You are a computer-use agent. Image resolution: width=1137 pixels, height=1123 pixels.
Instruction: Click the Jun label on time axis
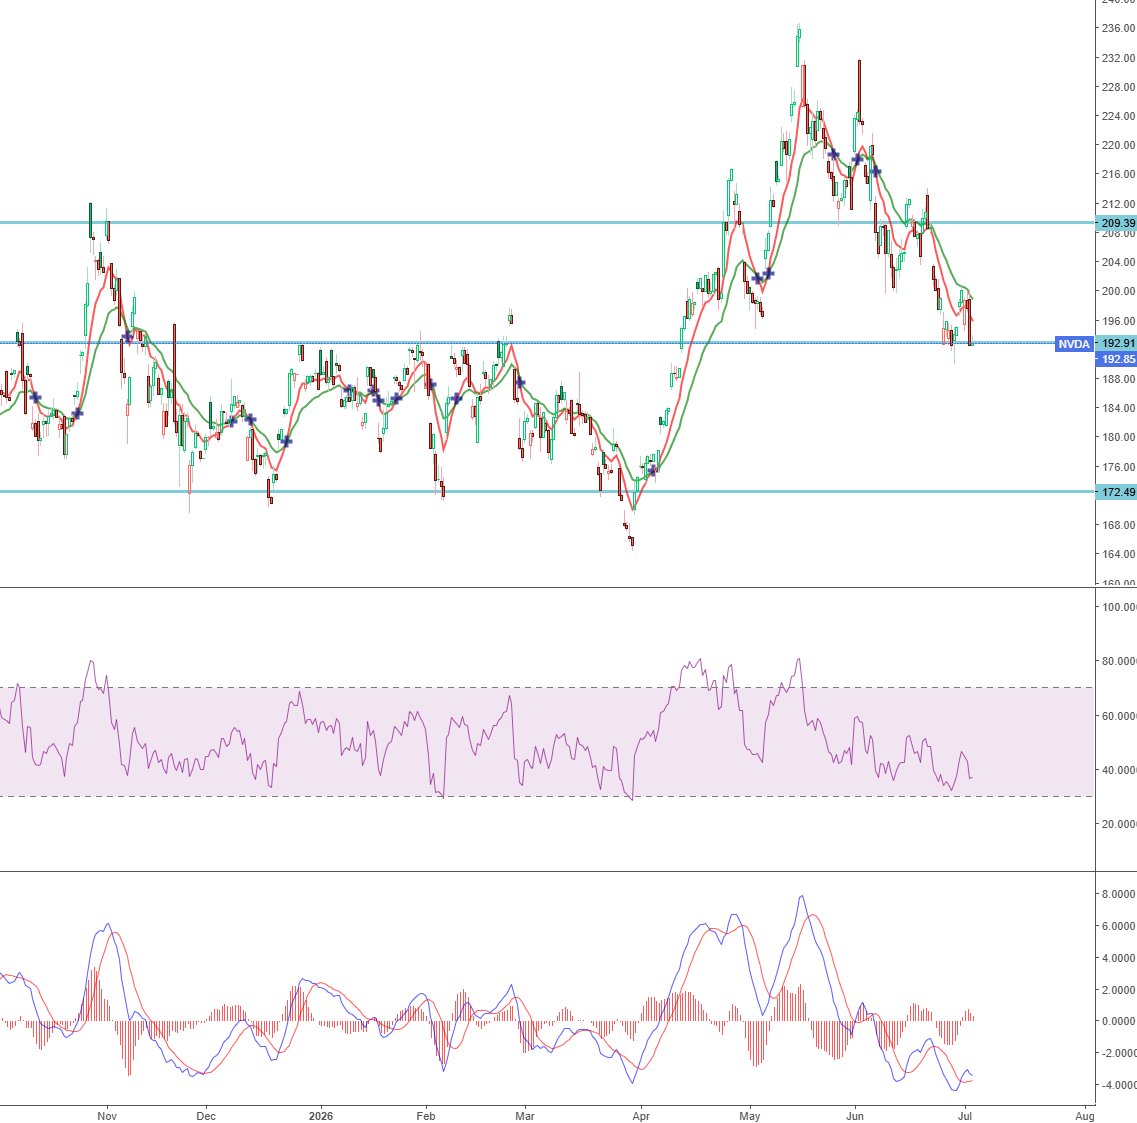(855, 1116)
